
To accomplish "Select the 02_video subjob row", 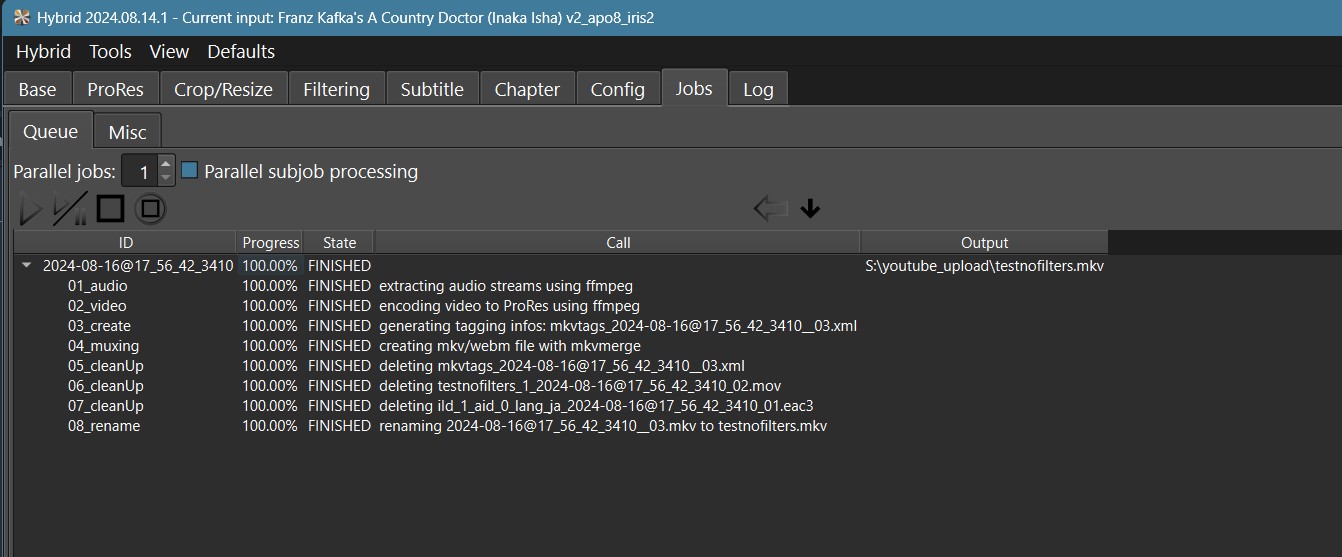I will pos(97,306).
